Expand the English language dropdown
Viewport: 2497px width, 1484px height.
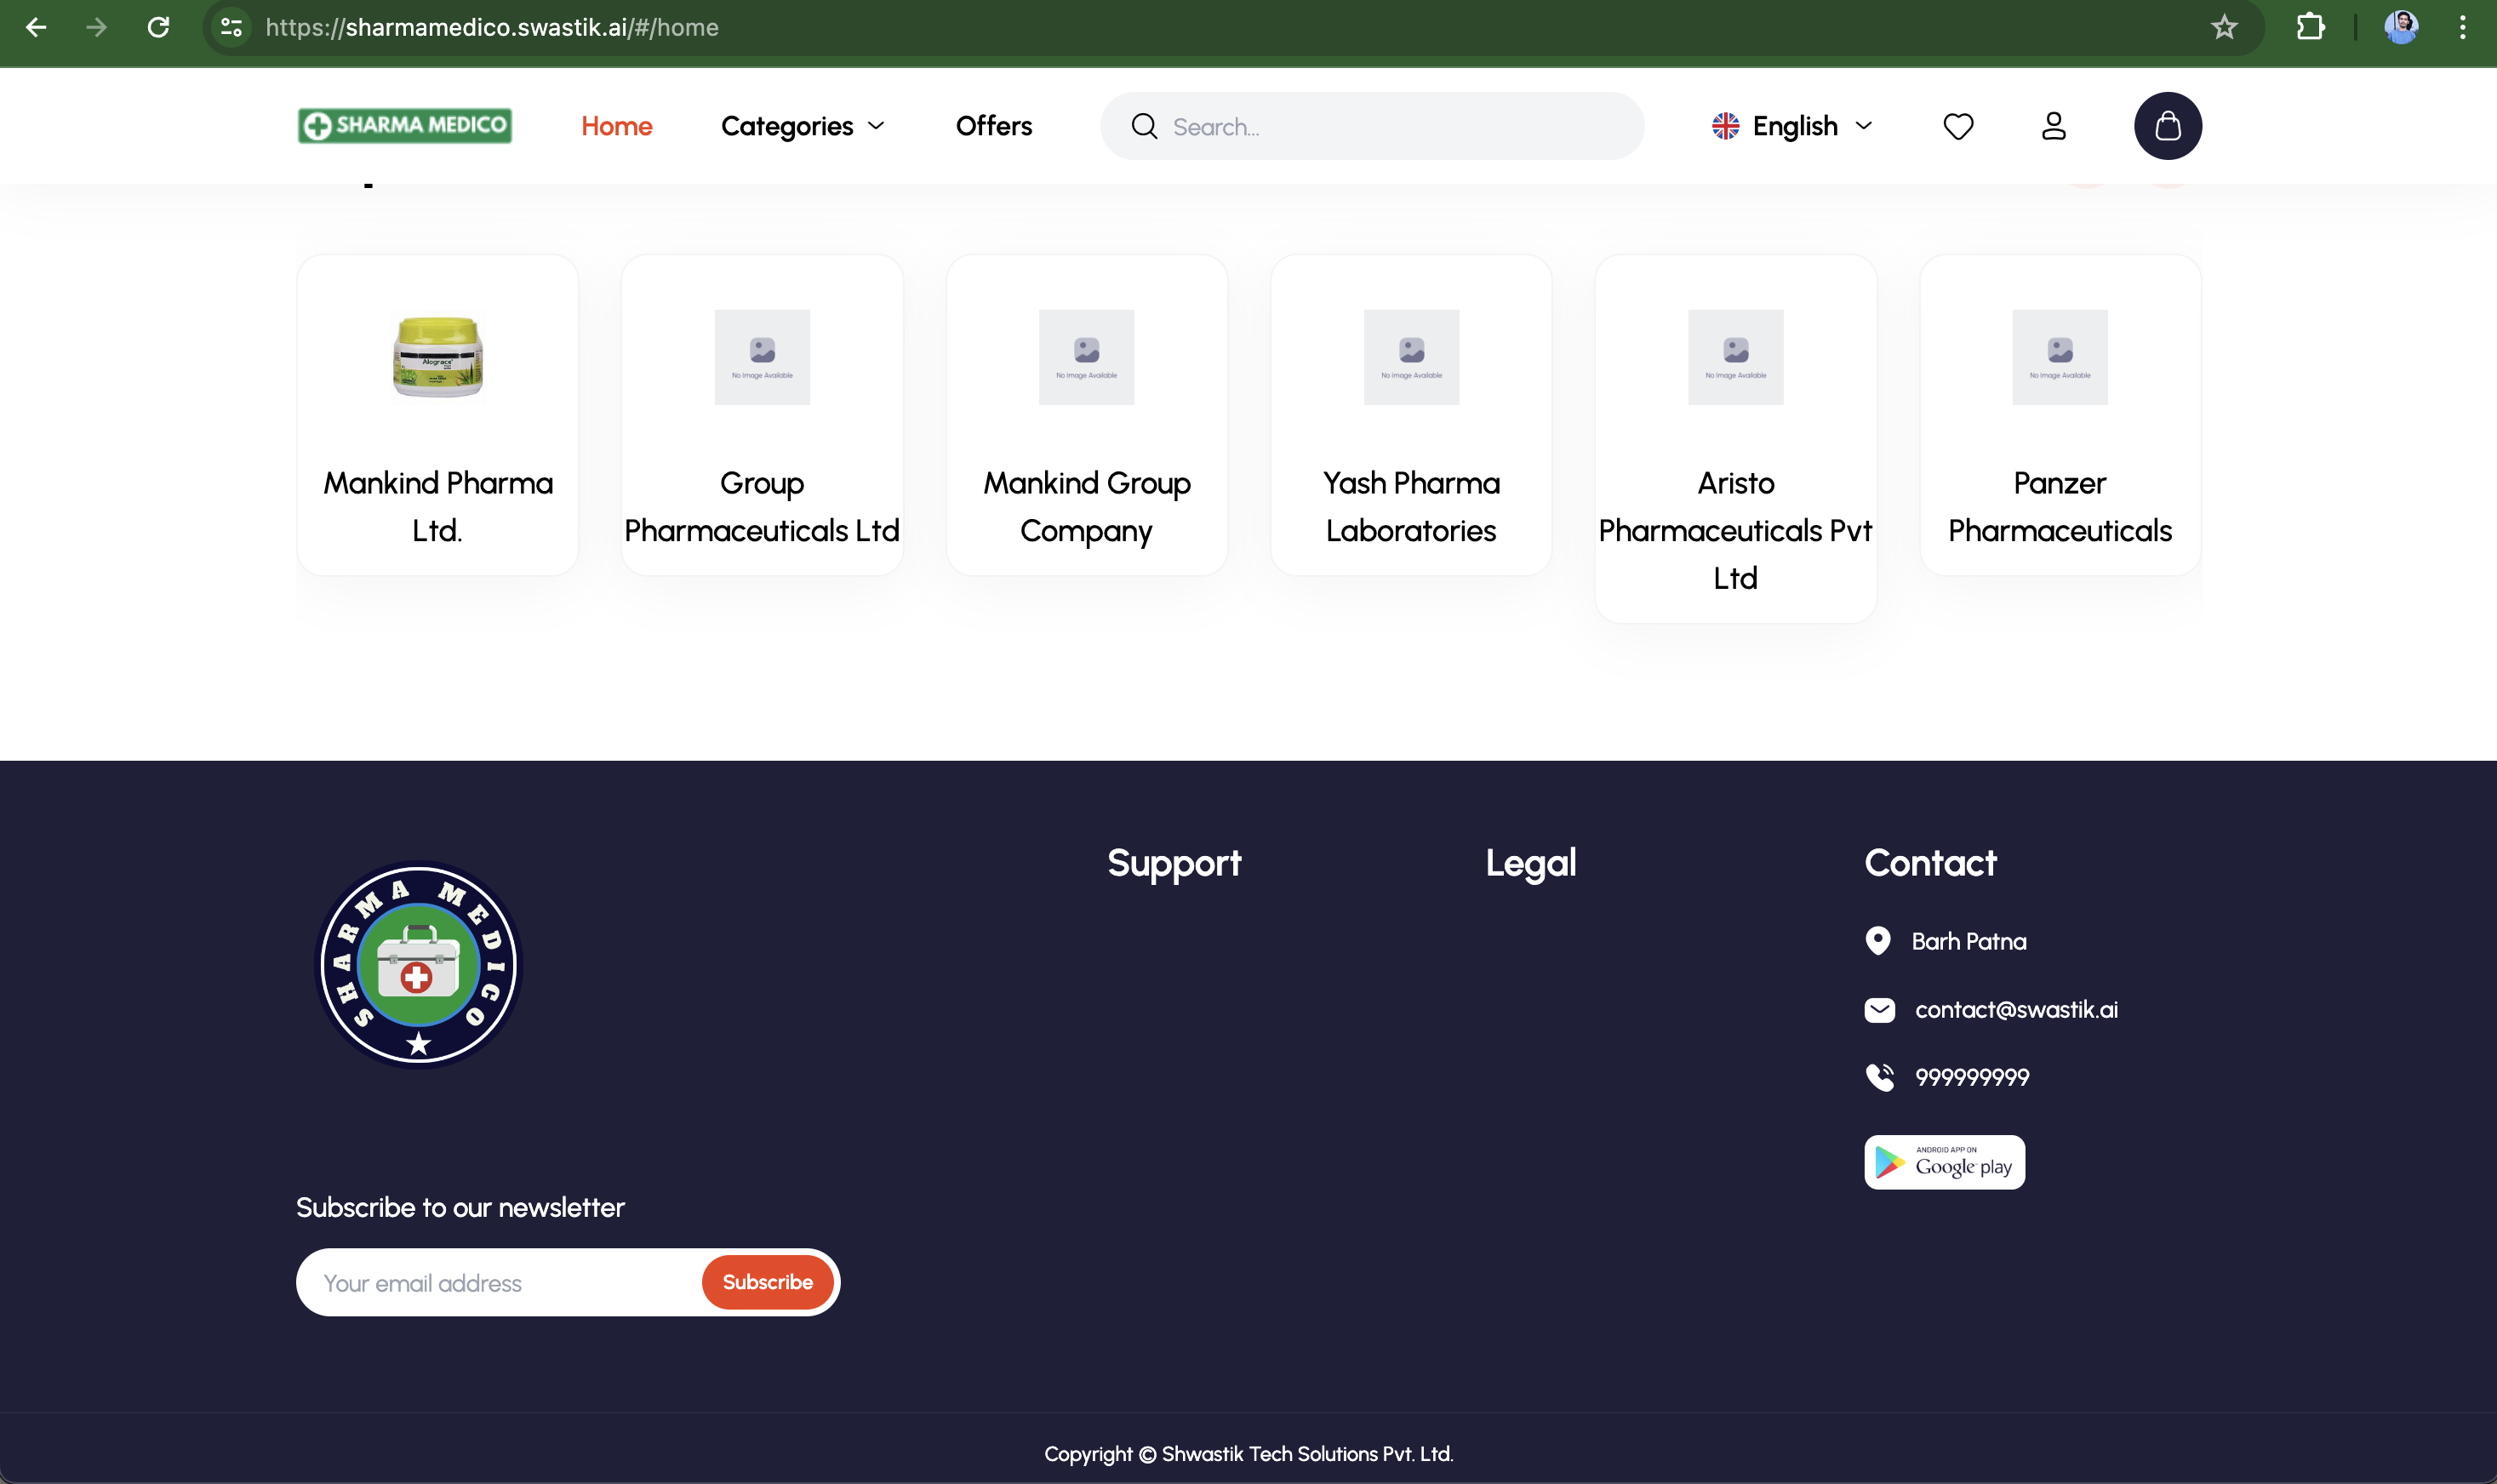point(1792,126)
